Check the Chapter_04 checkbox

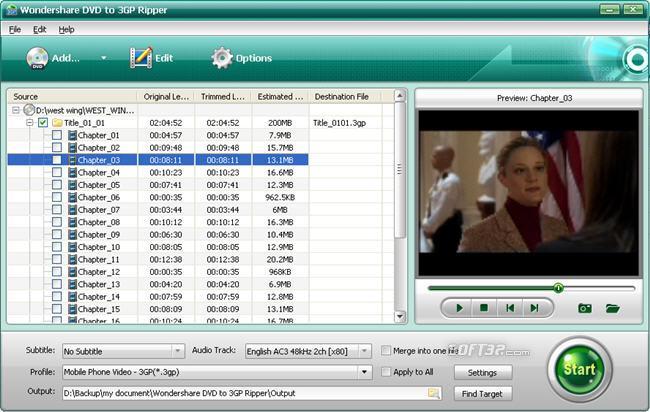point(57,172)
